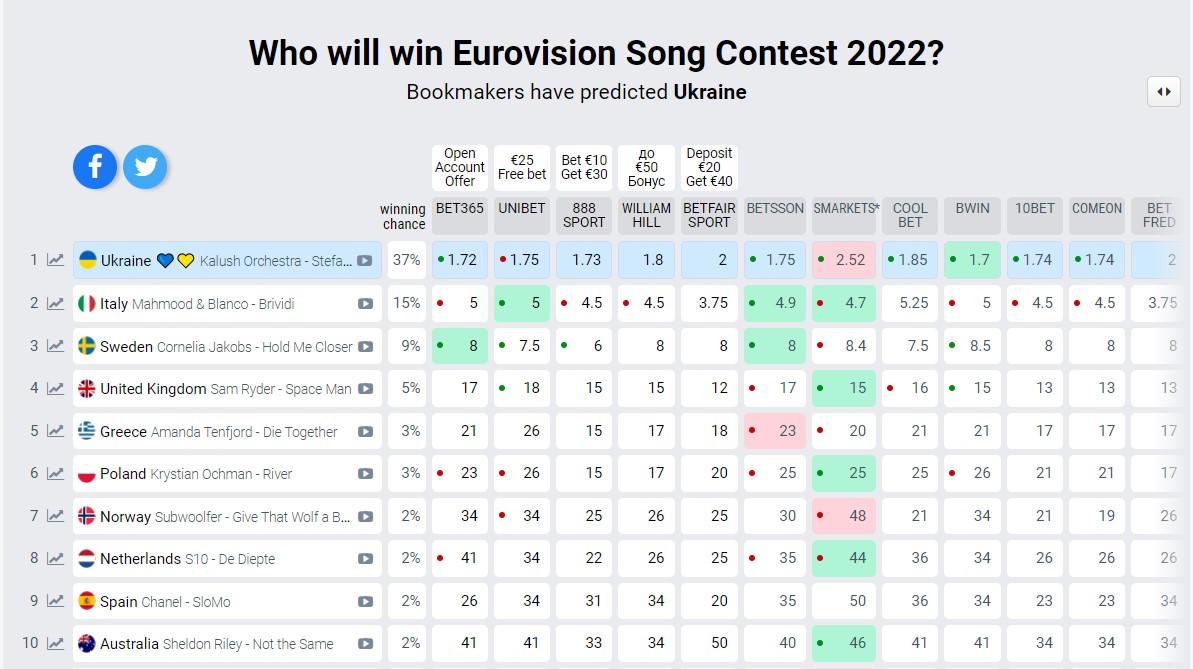Click Sweden's green BET365 odds of 8
1193x669 pixels.
point(460,346)
